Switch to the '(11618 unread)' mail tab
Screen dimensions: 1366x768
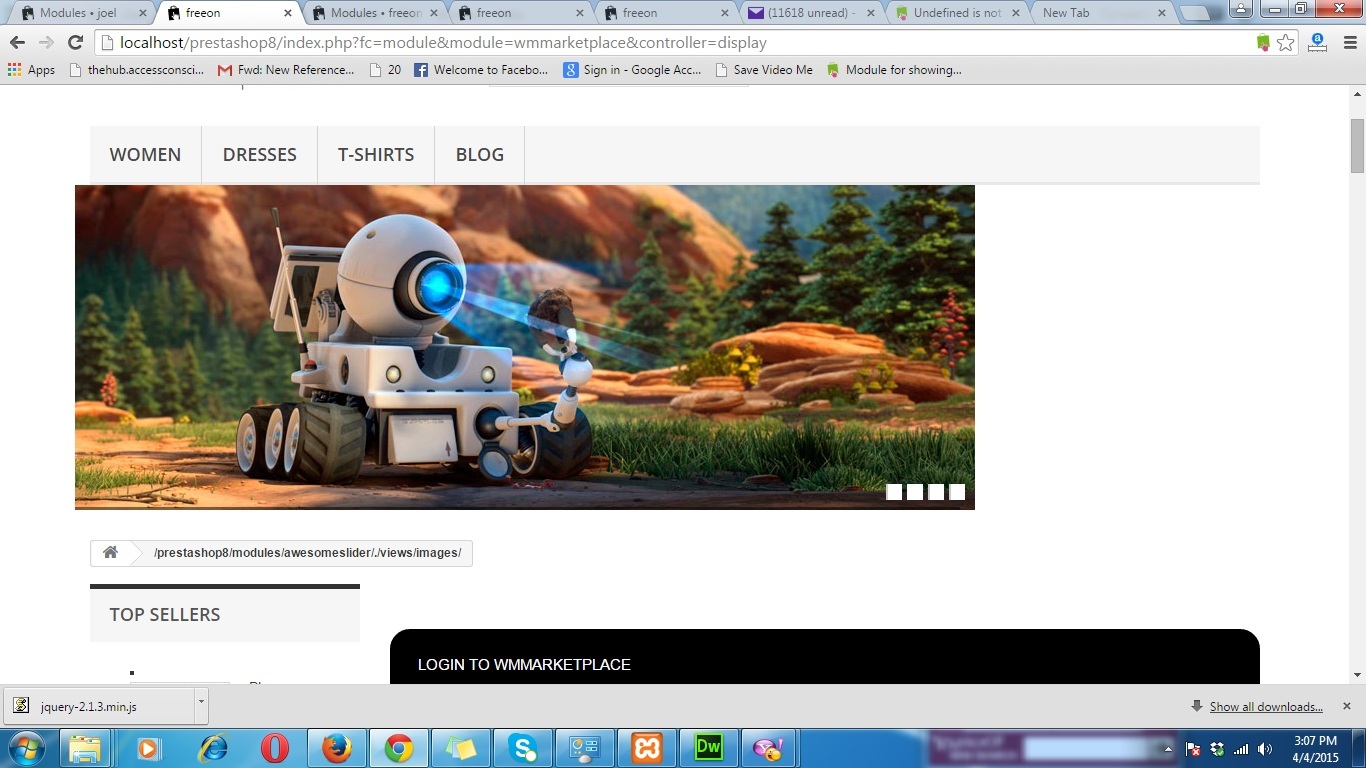810,13
